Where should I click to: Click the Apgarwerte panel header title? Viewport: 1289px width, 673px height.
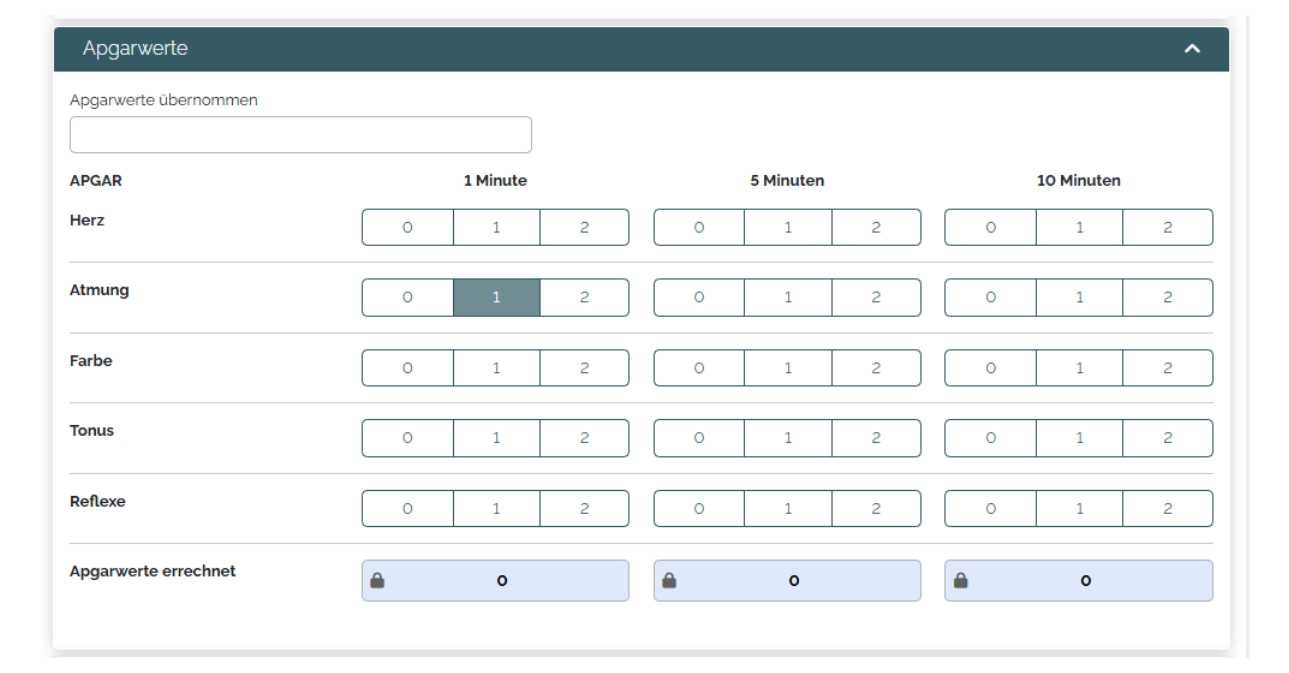[x=135, y=49]
